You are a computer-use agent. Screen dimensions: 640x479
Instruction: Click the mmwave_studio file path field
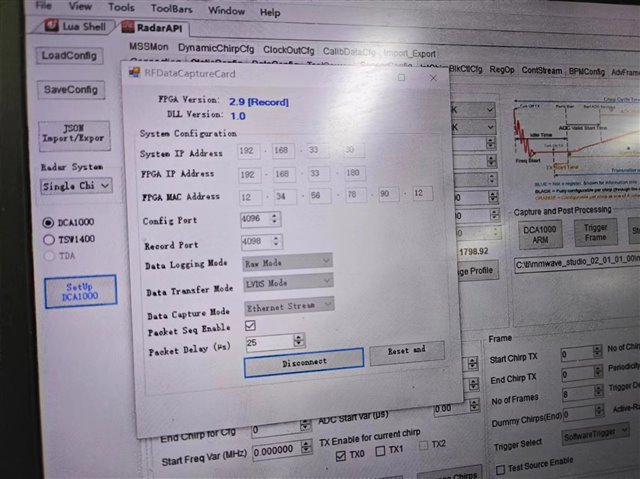(577, 262)
